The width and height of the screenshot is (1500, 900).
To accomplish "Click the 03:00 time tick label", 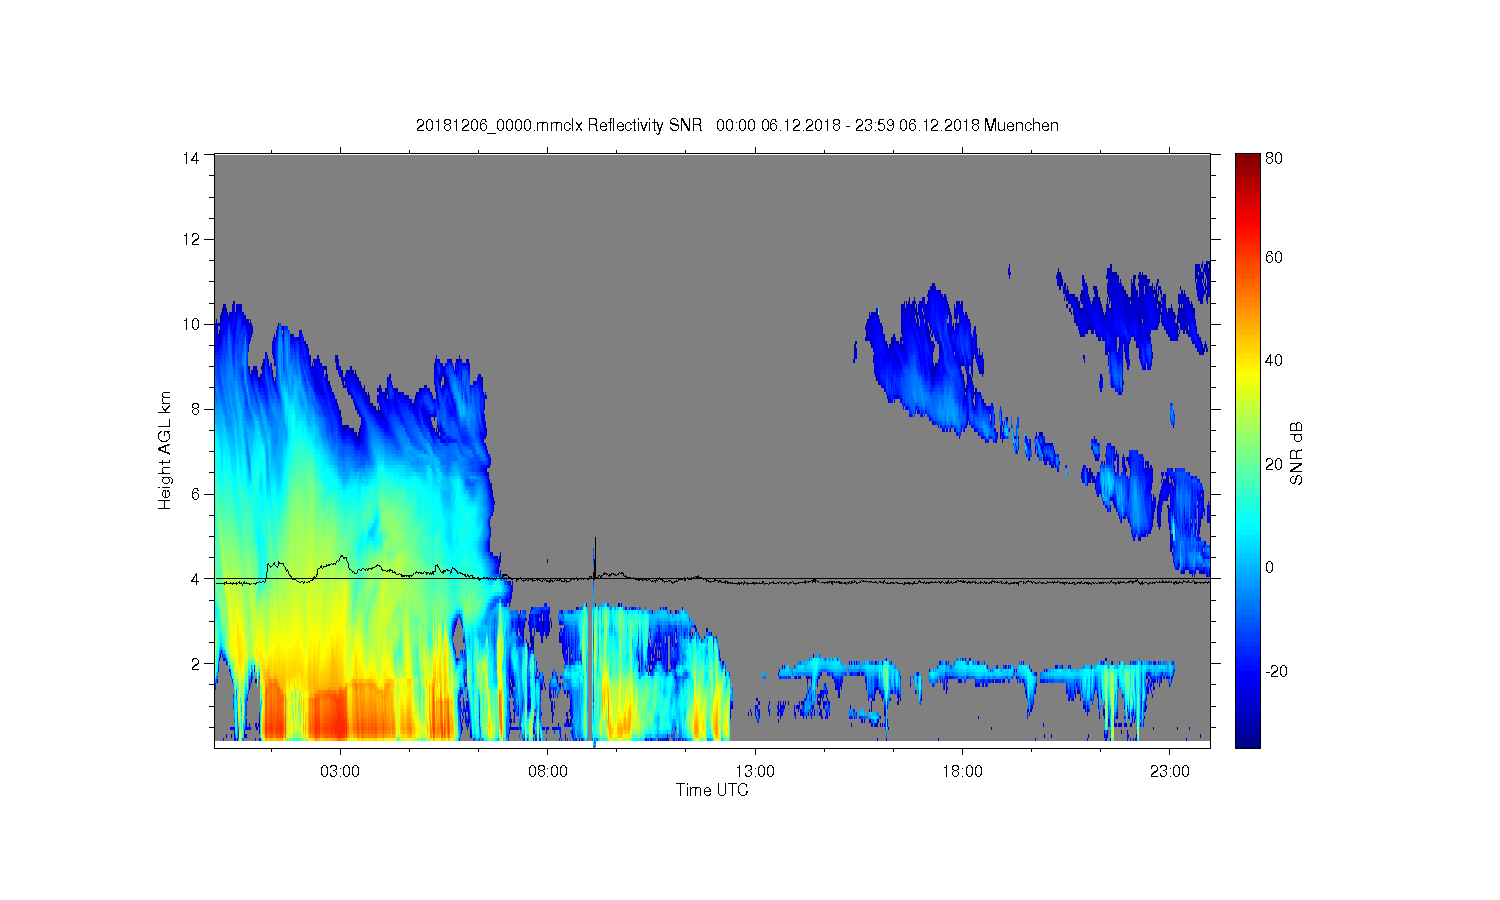I will pos(340,772).
